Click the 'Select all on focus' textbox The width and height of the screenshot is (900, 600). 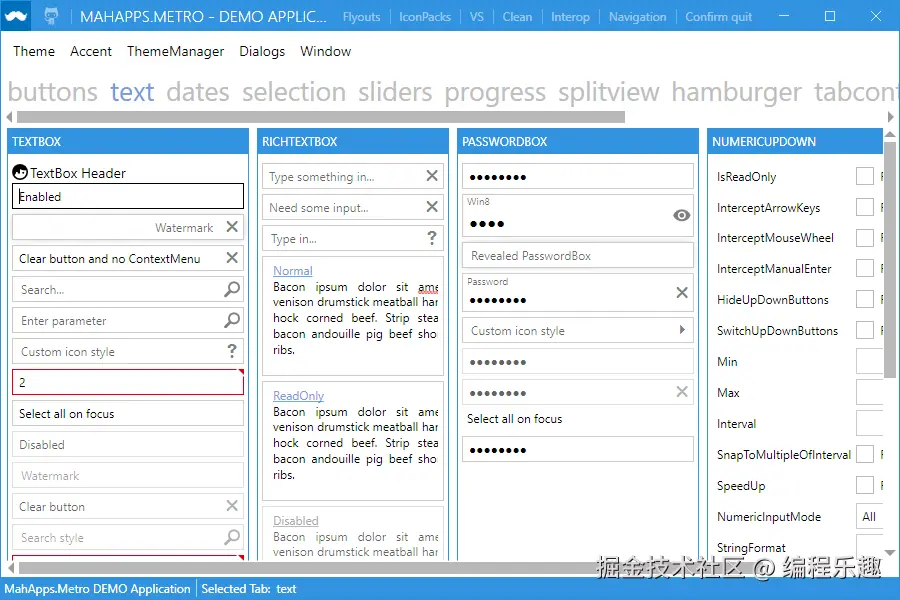128,413
